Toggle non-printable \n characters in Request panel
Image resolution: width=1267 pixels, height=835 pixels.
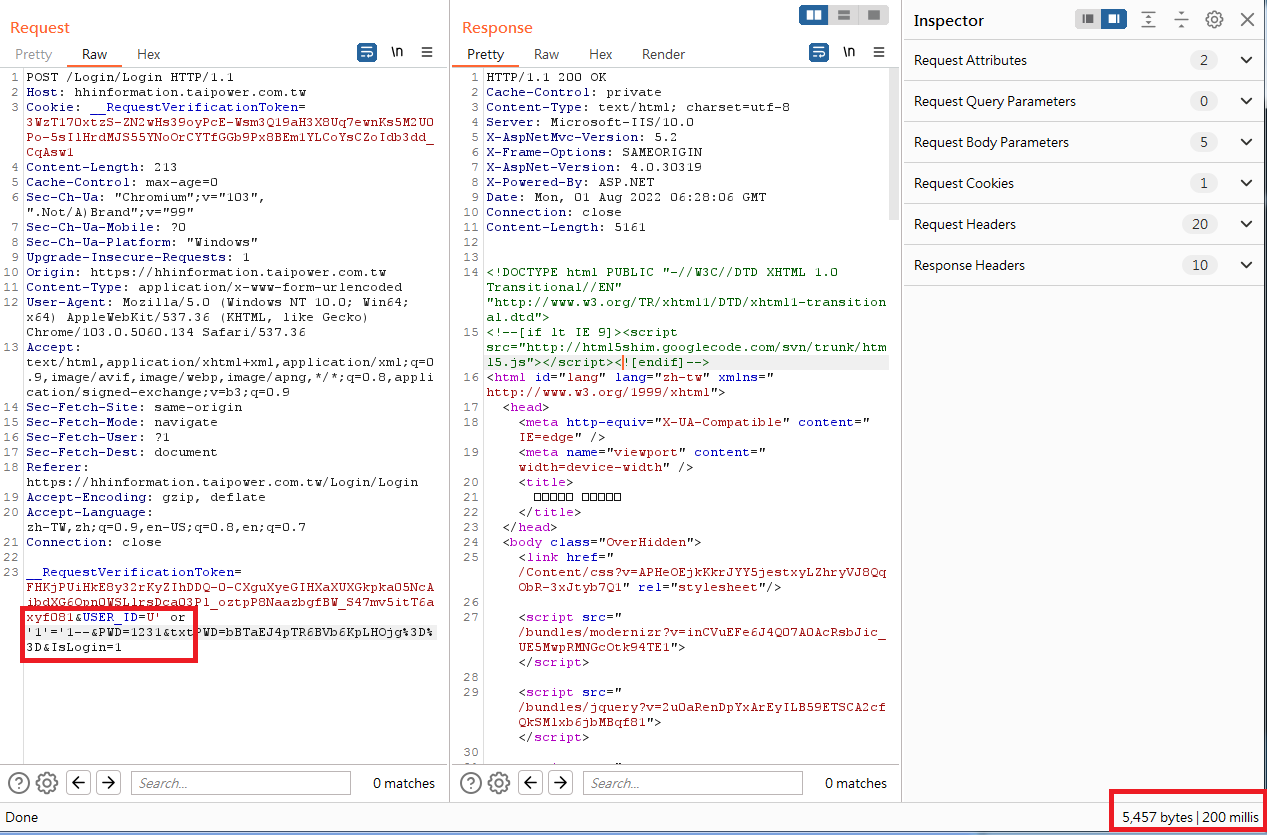398,52
